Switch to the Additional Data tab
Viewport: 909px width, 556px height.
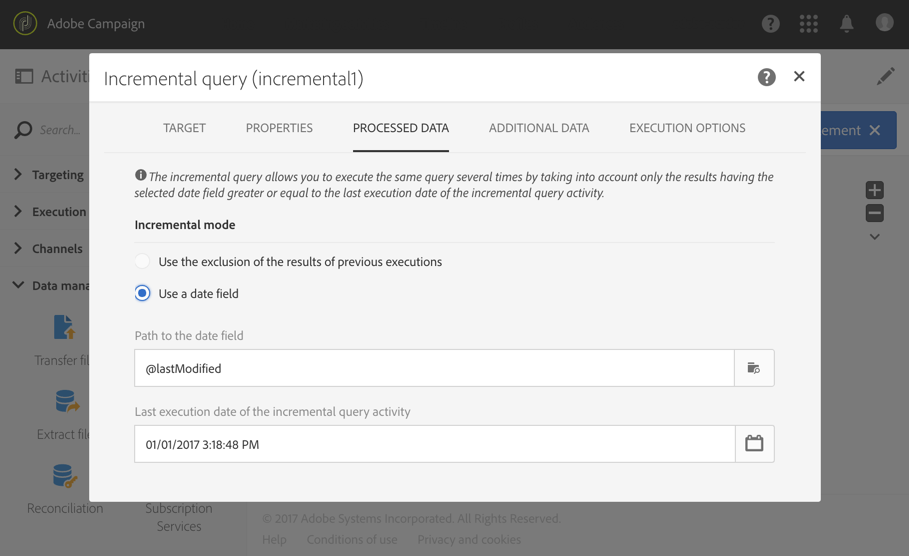click(x=539, y=128)
